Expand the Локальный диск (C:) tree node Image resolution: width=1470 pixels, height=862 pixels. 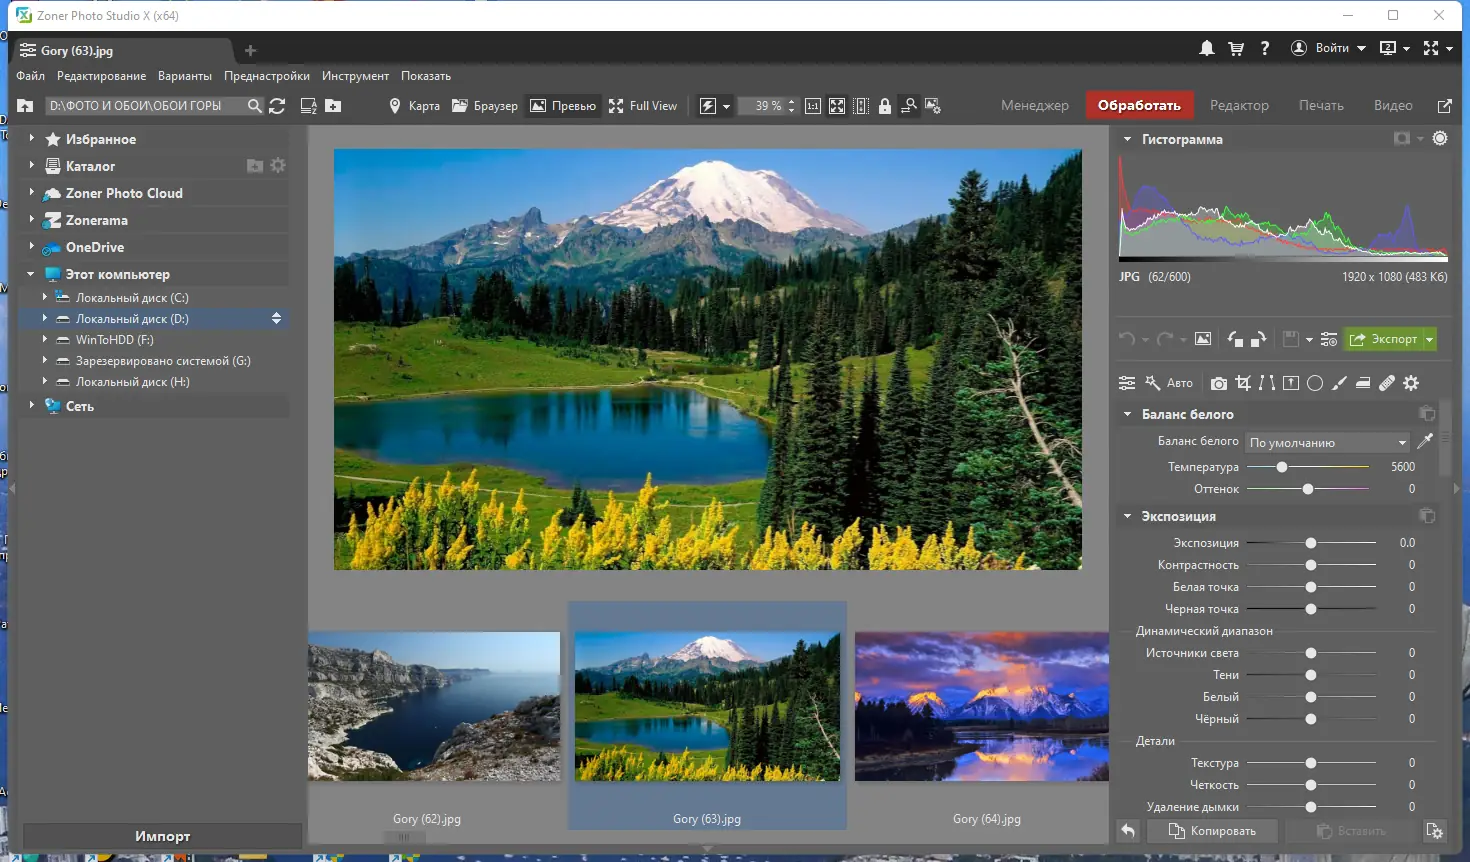point(44,297)
